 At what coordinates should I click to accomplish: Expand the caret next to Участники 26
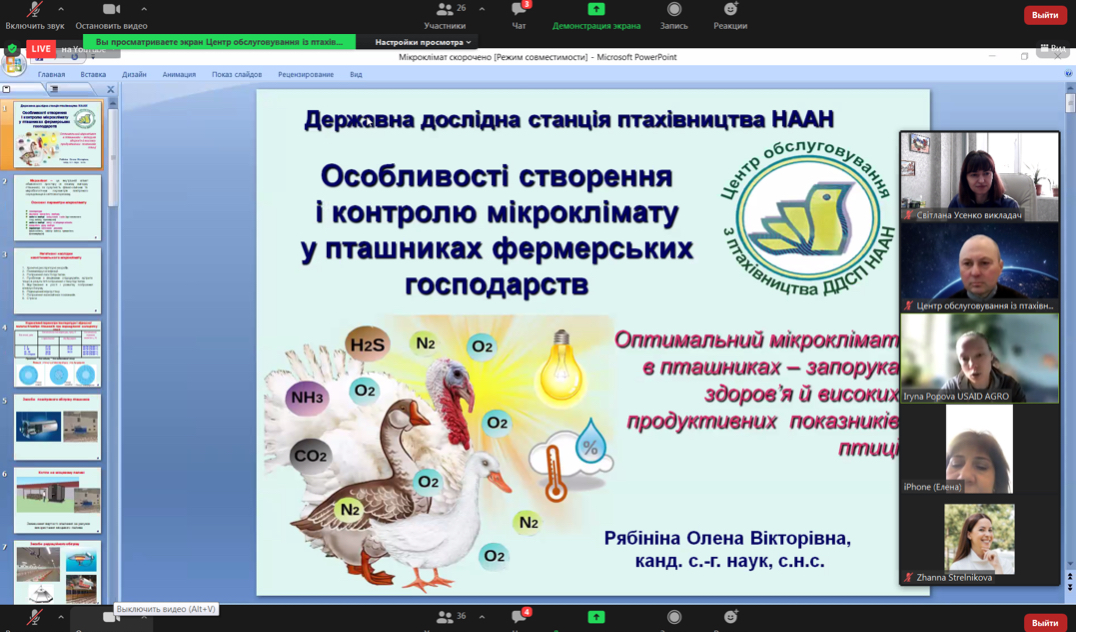pyautogui.click(x=482, y=9)
